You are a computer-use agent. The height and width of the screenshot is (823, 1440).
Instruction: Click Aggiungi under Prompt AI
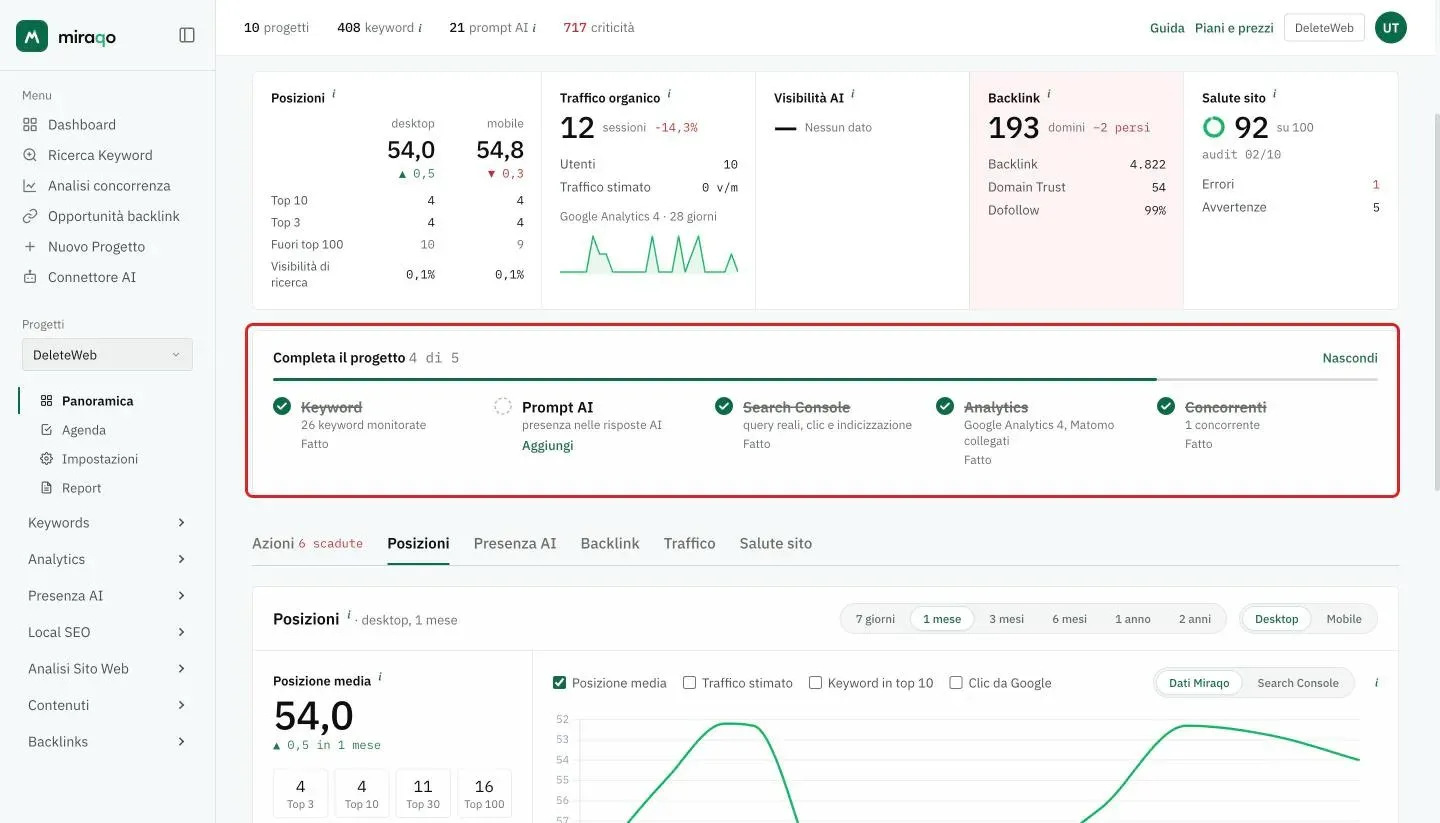(x=548, y=446)
